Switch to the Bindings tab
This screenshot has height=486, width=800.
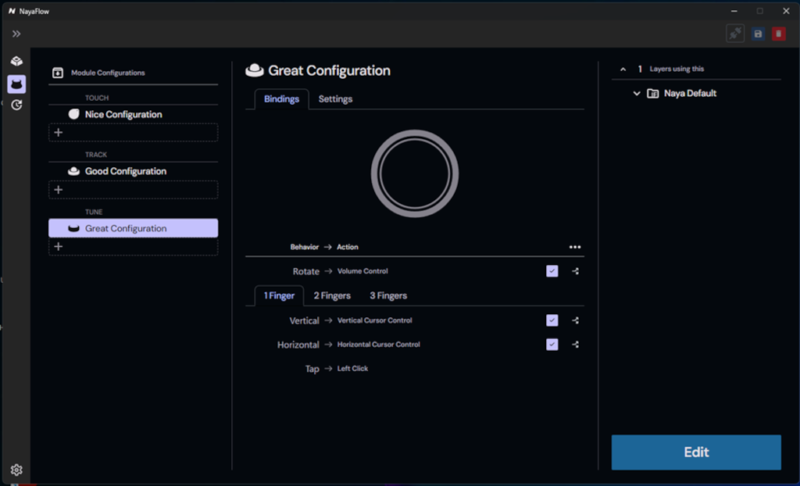[x=282, y=99]
